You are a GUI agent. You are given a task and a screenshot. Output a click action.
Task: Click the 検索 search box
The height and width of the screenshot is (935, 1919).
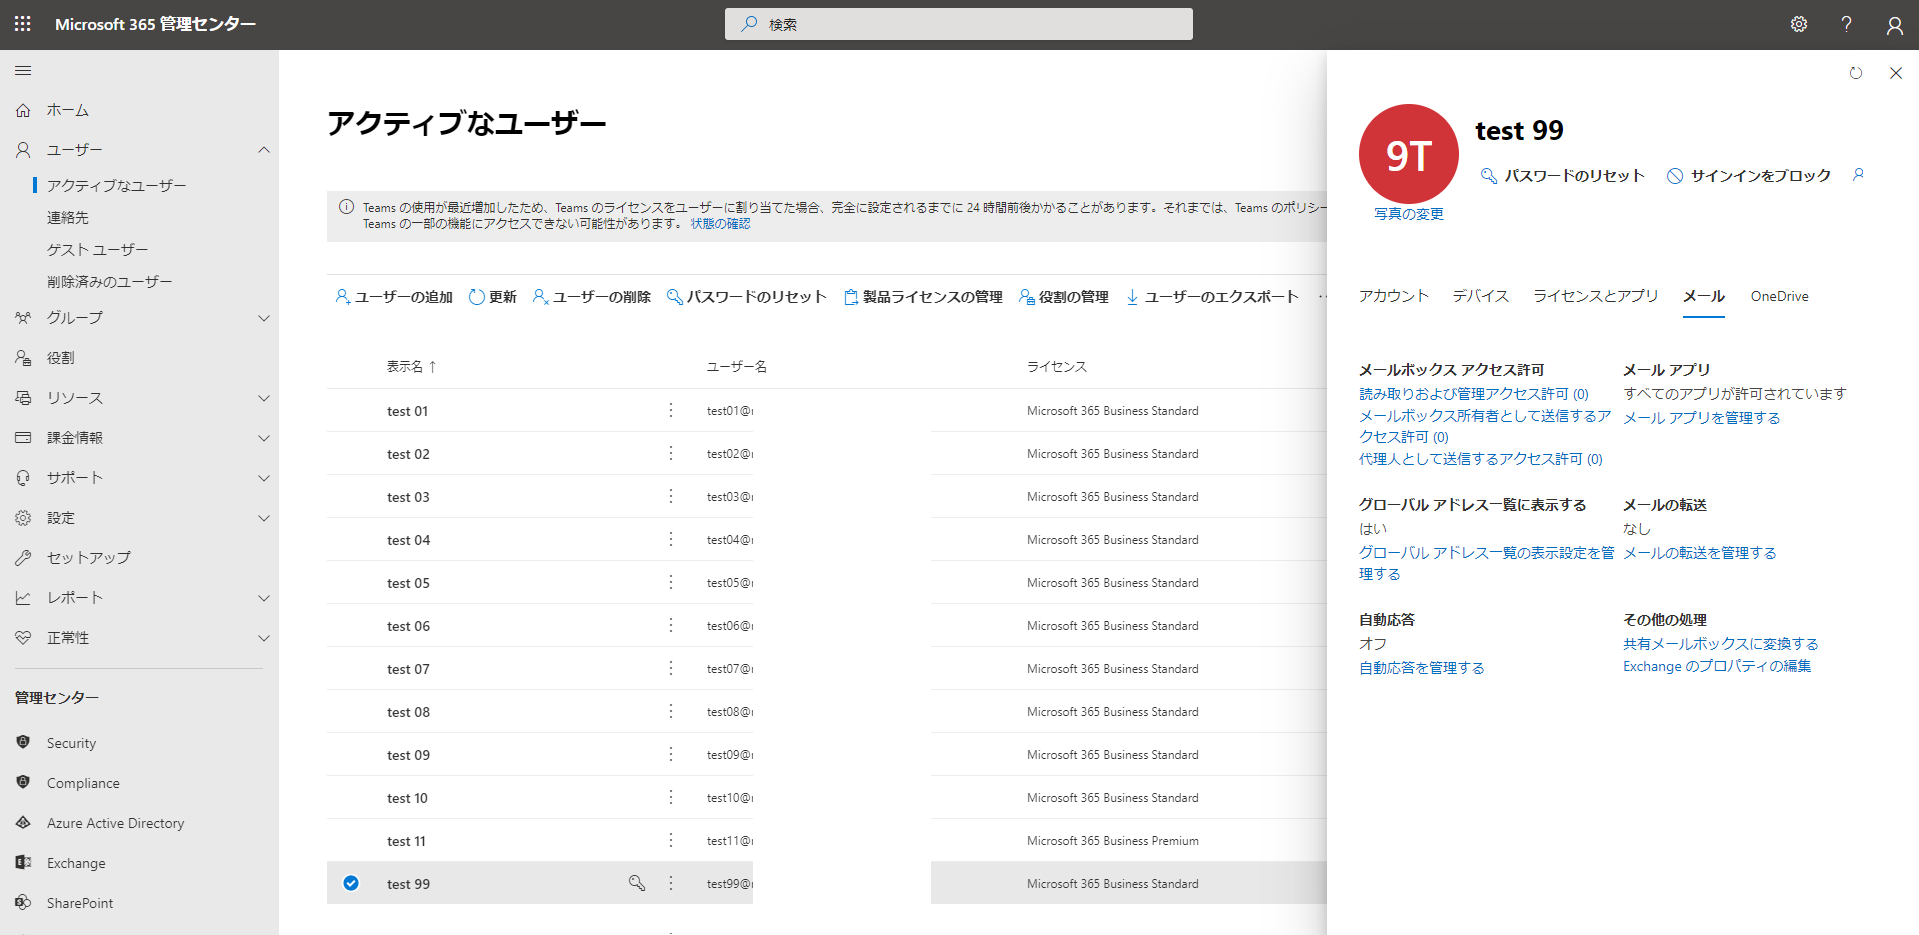point(959,24)
